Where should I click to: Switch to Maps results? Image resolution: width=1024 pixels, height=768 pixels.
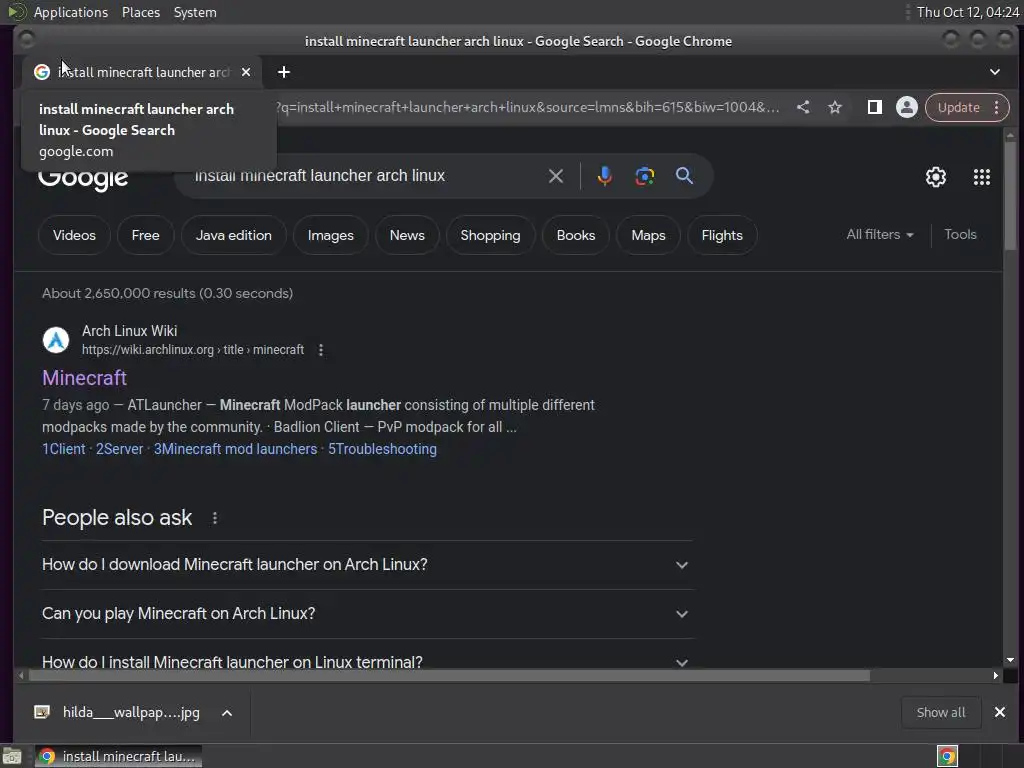coord(648,235)
